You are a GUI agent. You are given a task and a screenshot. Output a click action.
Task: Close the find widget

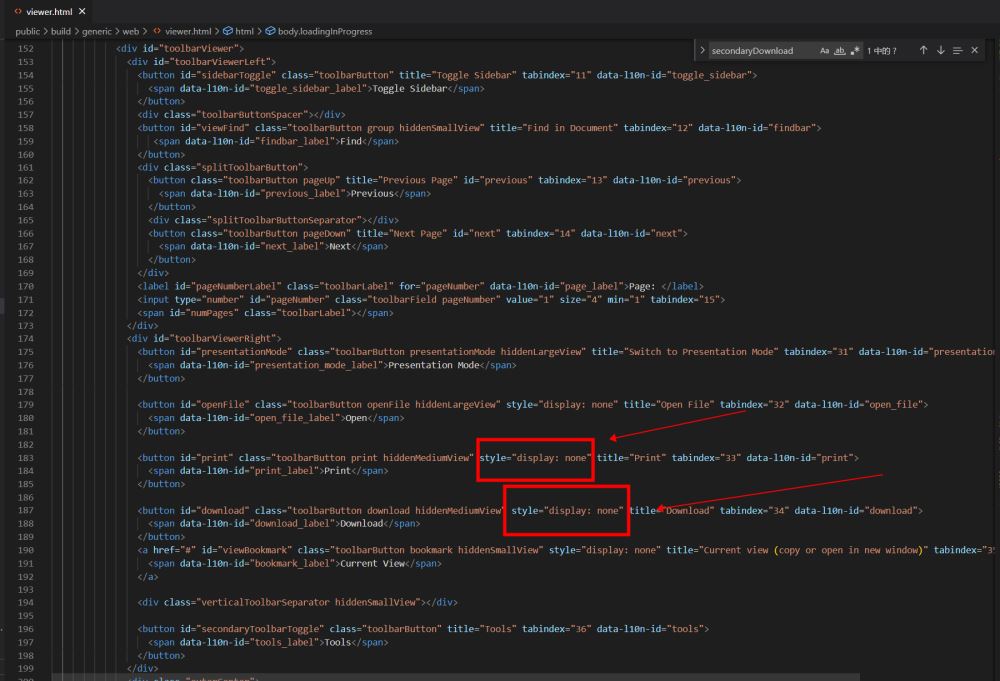click(974, 50)
